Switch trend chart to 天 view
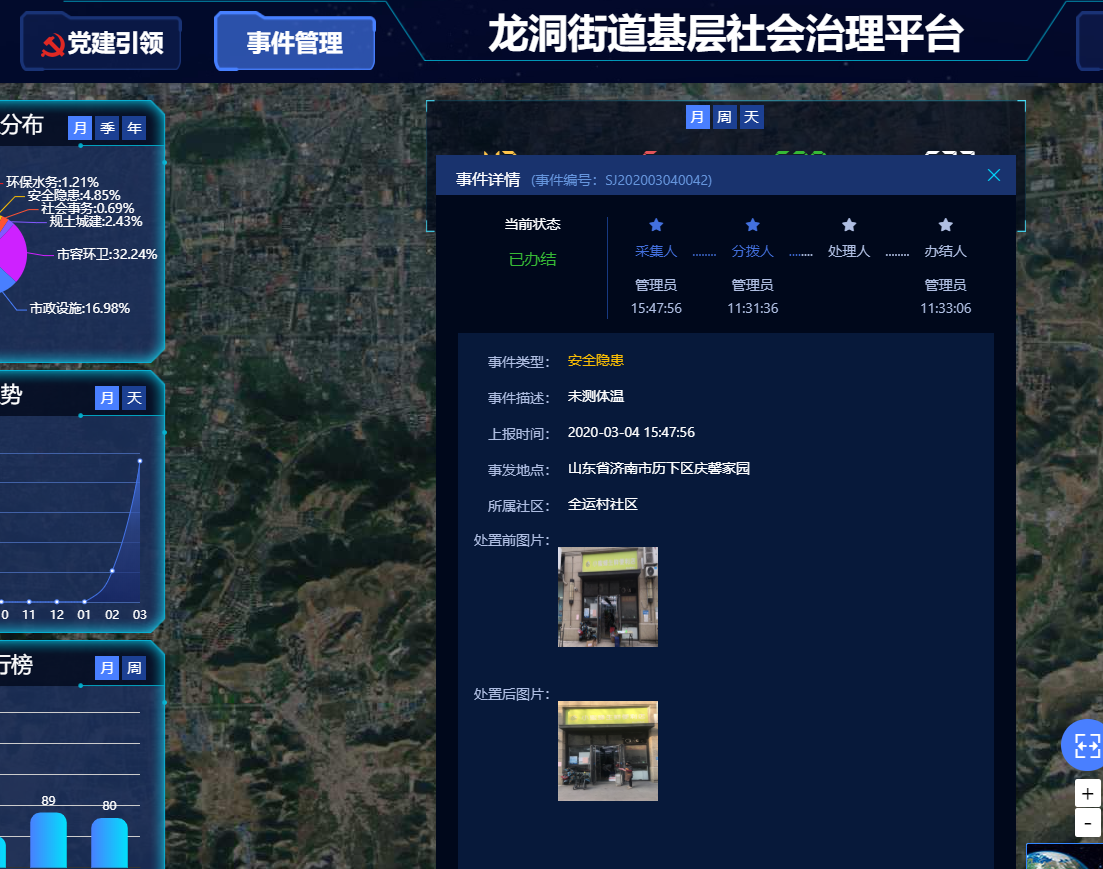This screenshot has height=869, width=1103. coord(134,398)
